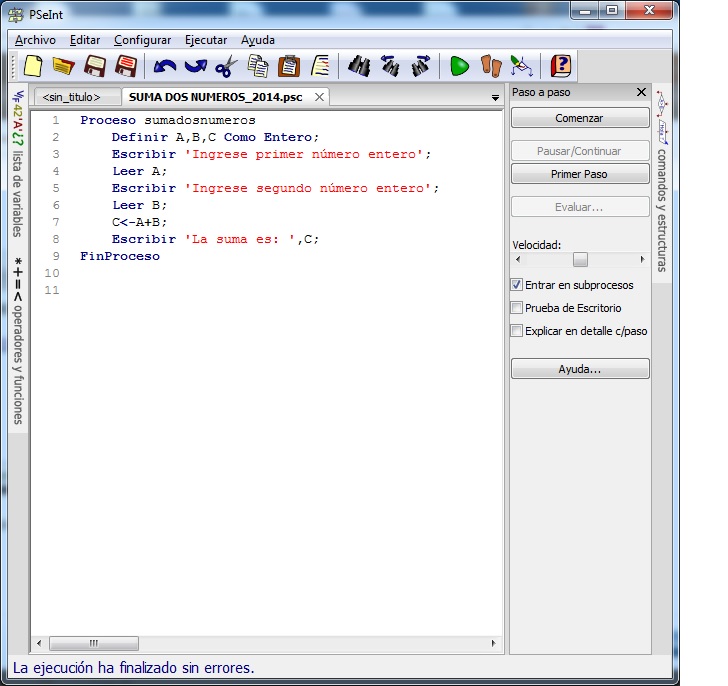Enable Prueba de Escritorio checkbox
This screenshot has height=686, width=728.
pos(517,308)
